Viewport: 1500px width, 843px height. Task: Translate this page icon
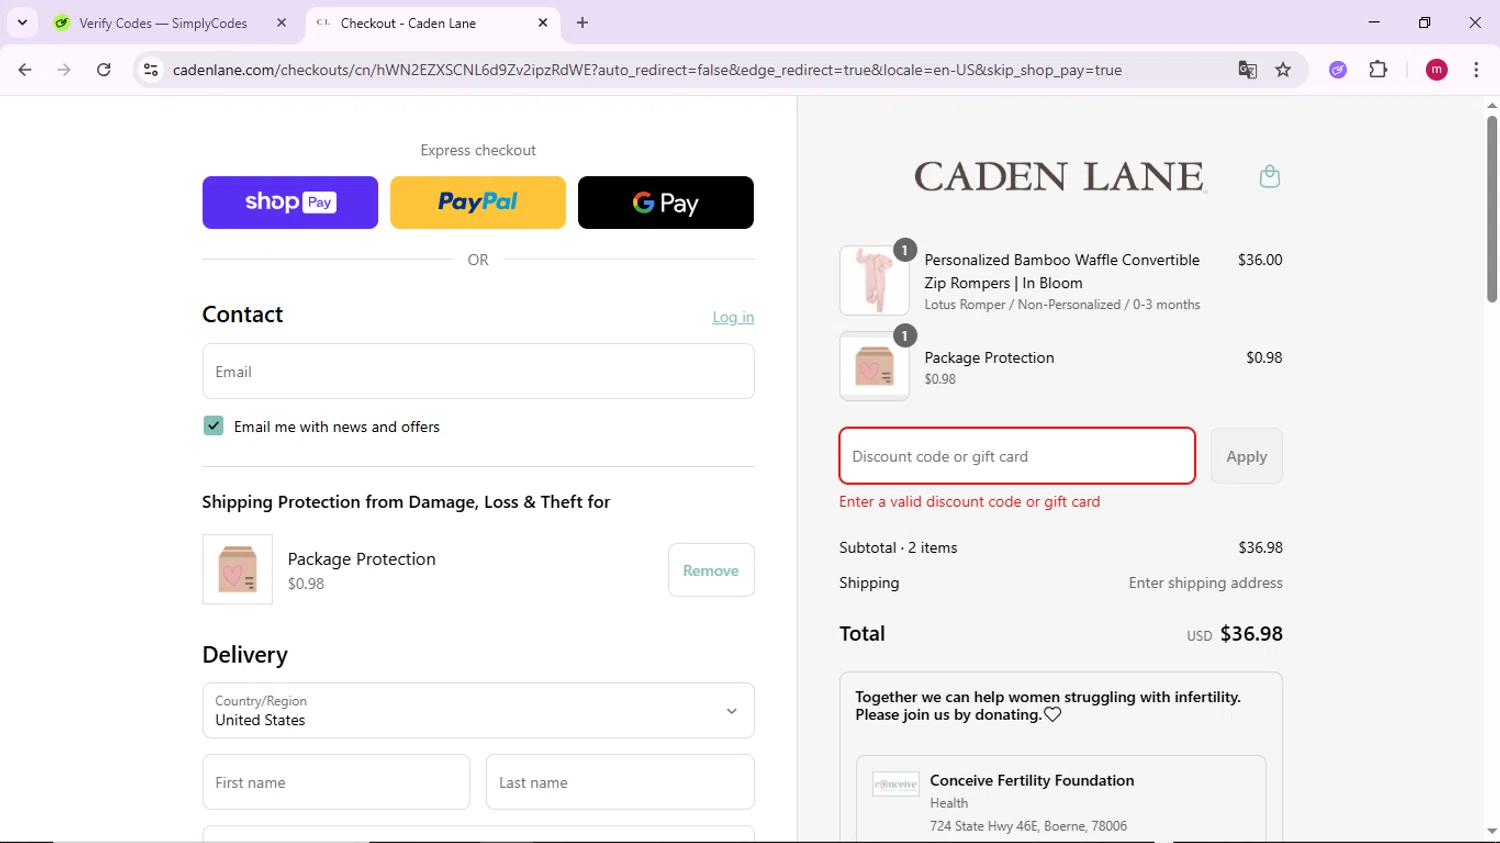(x=1247, y=70)
